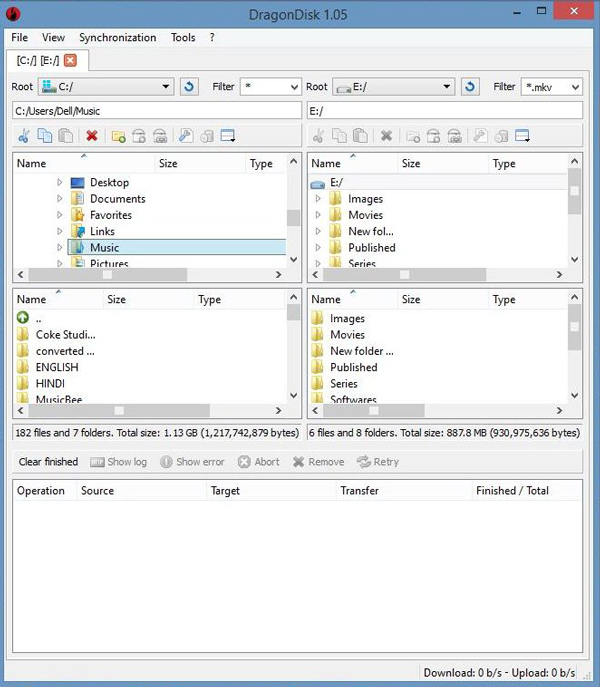Click the Show log button
Viewport: 600px width, 687px height.
pyautogui.click(x=118, y=462)
